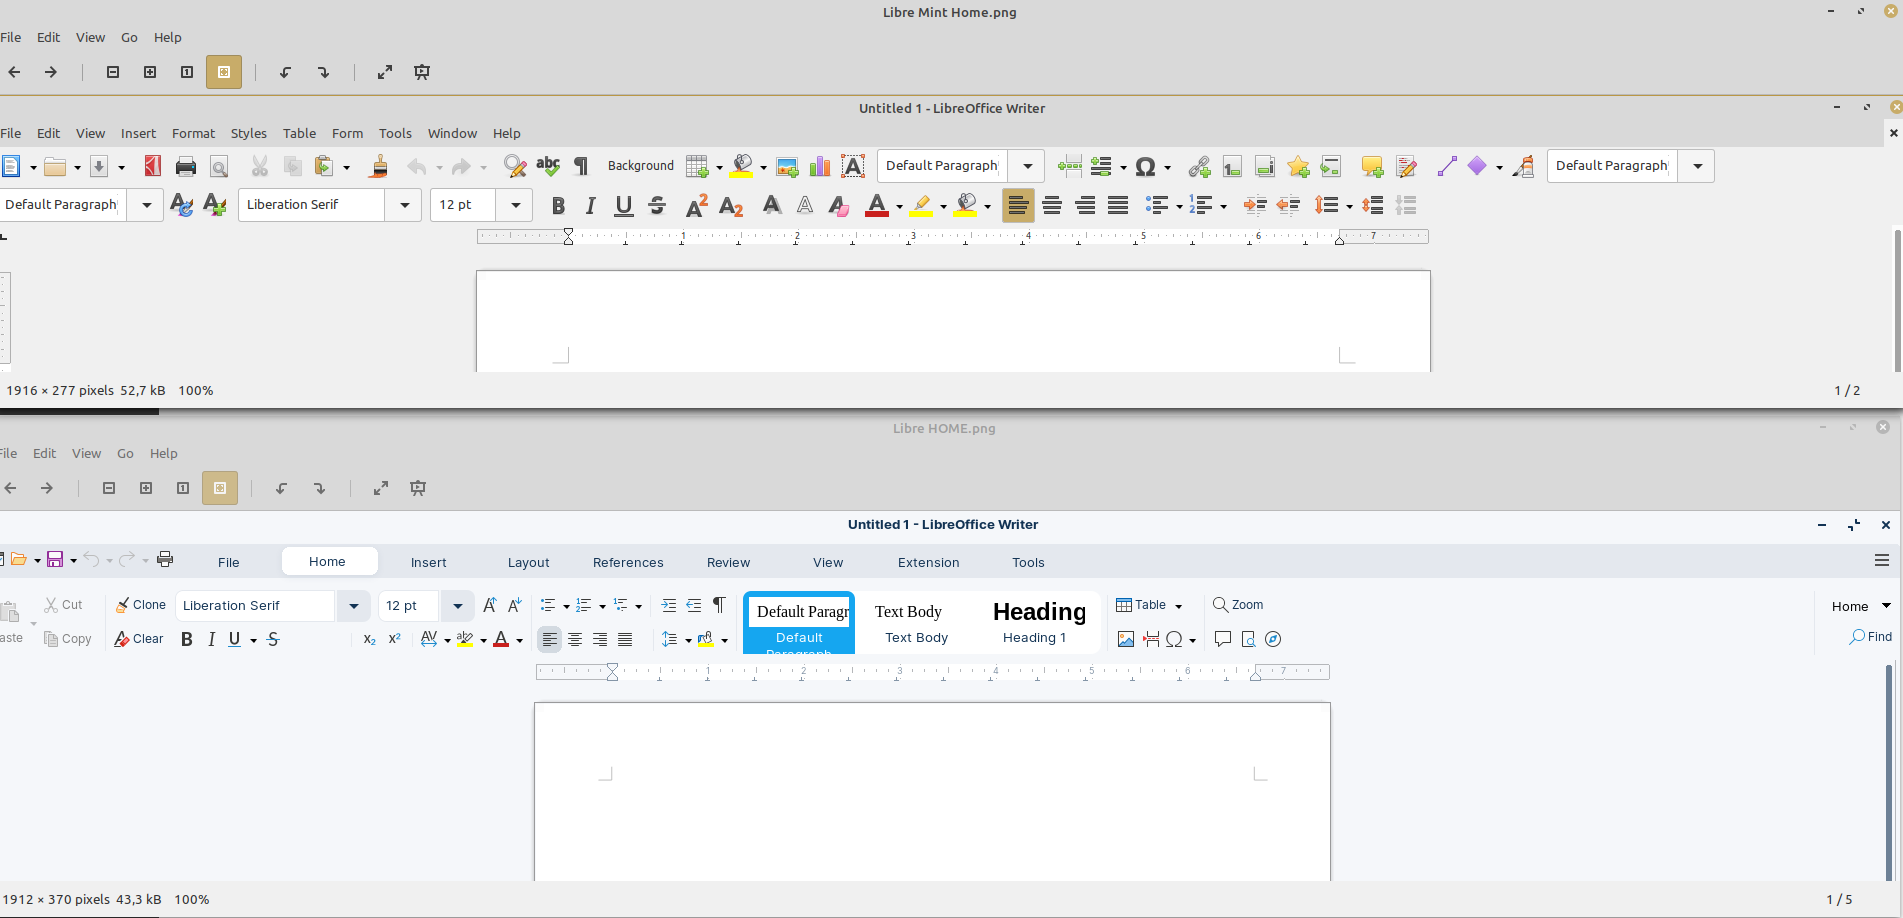Click the Clone Formatting paintbrush in upper toolbar
Image resolution: width=1903 pixels, height=918 pixels.
coord(378,166)
